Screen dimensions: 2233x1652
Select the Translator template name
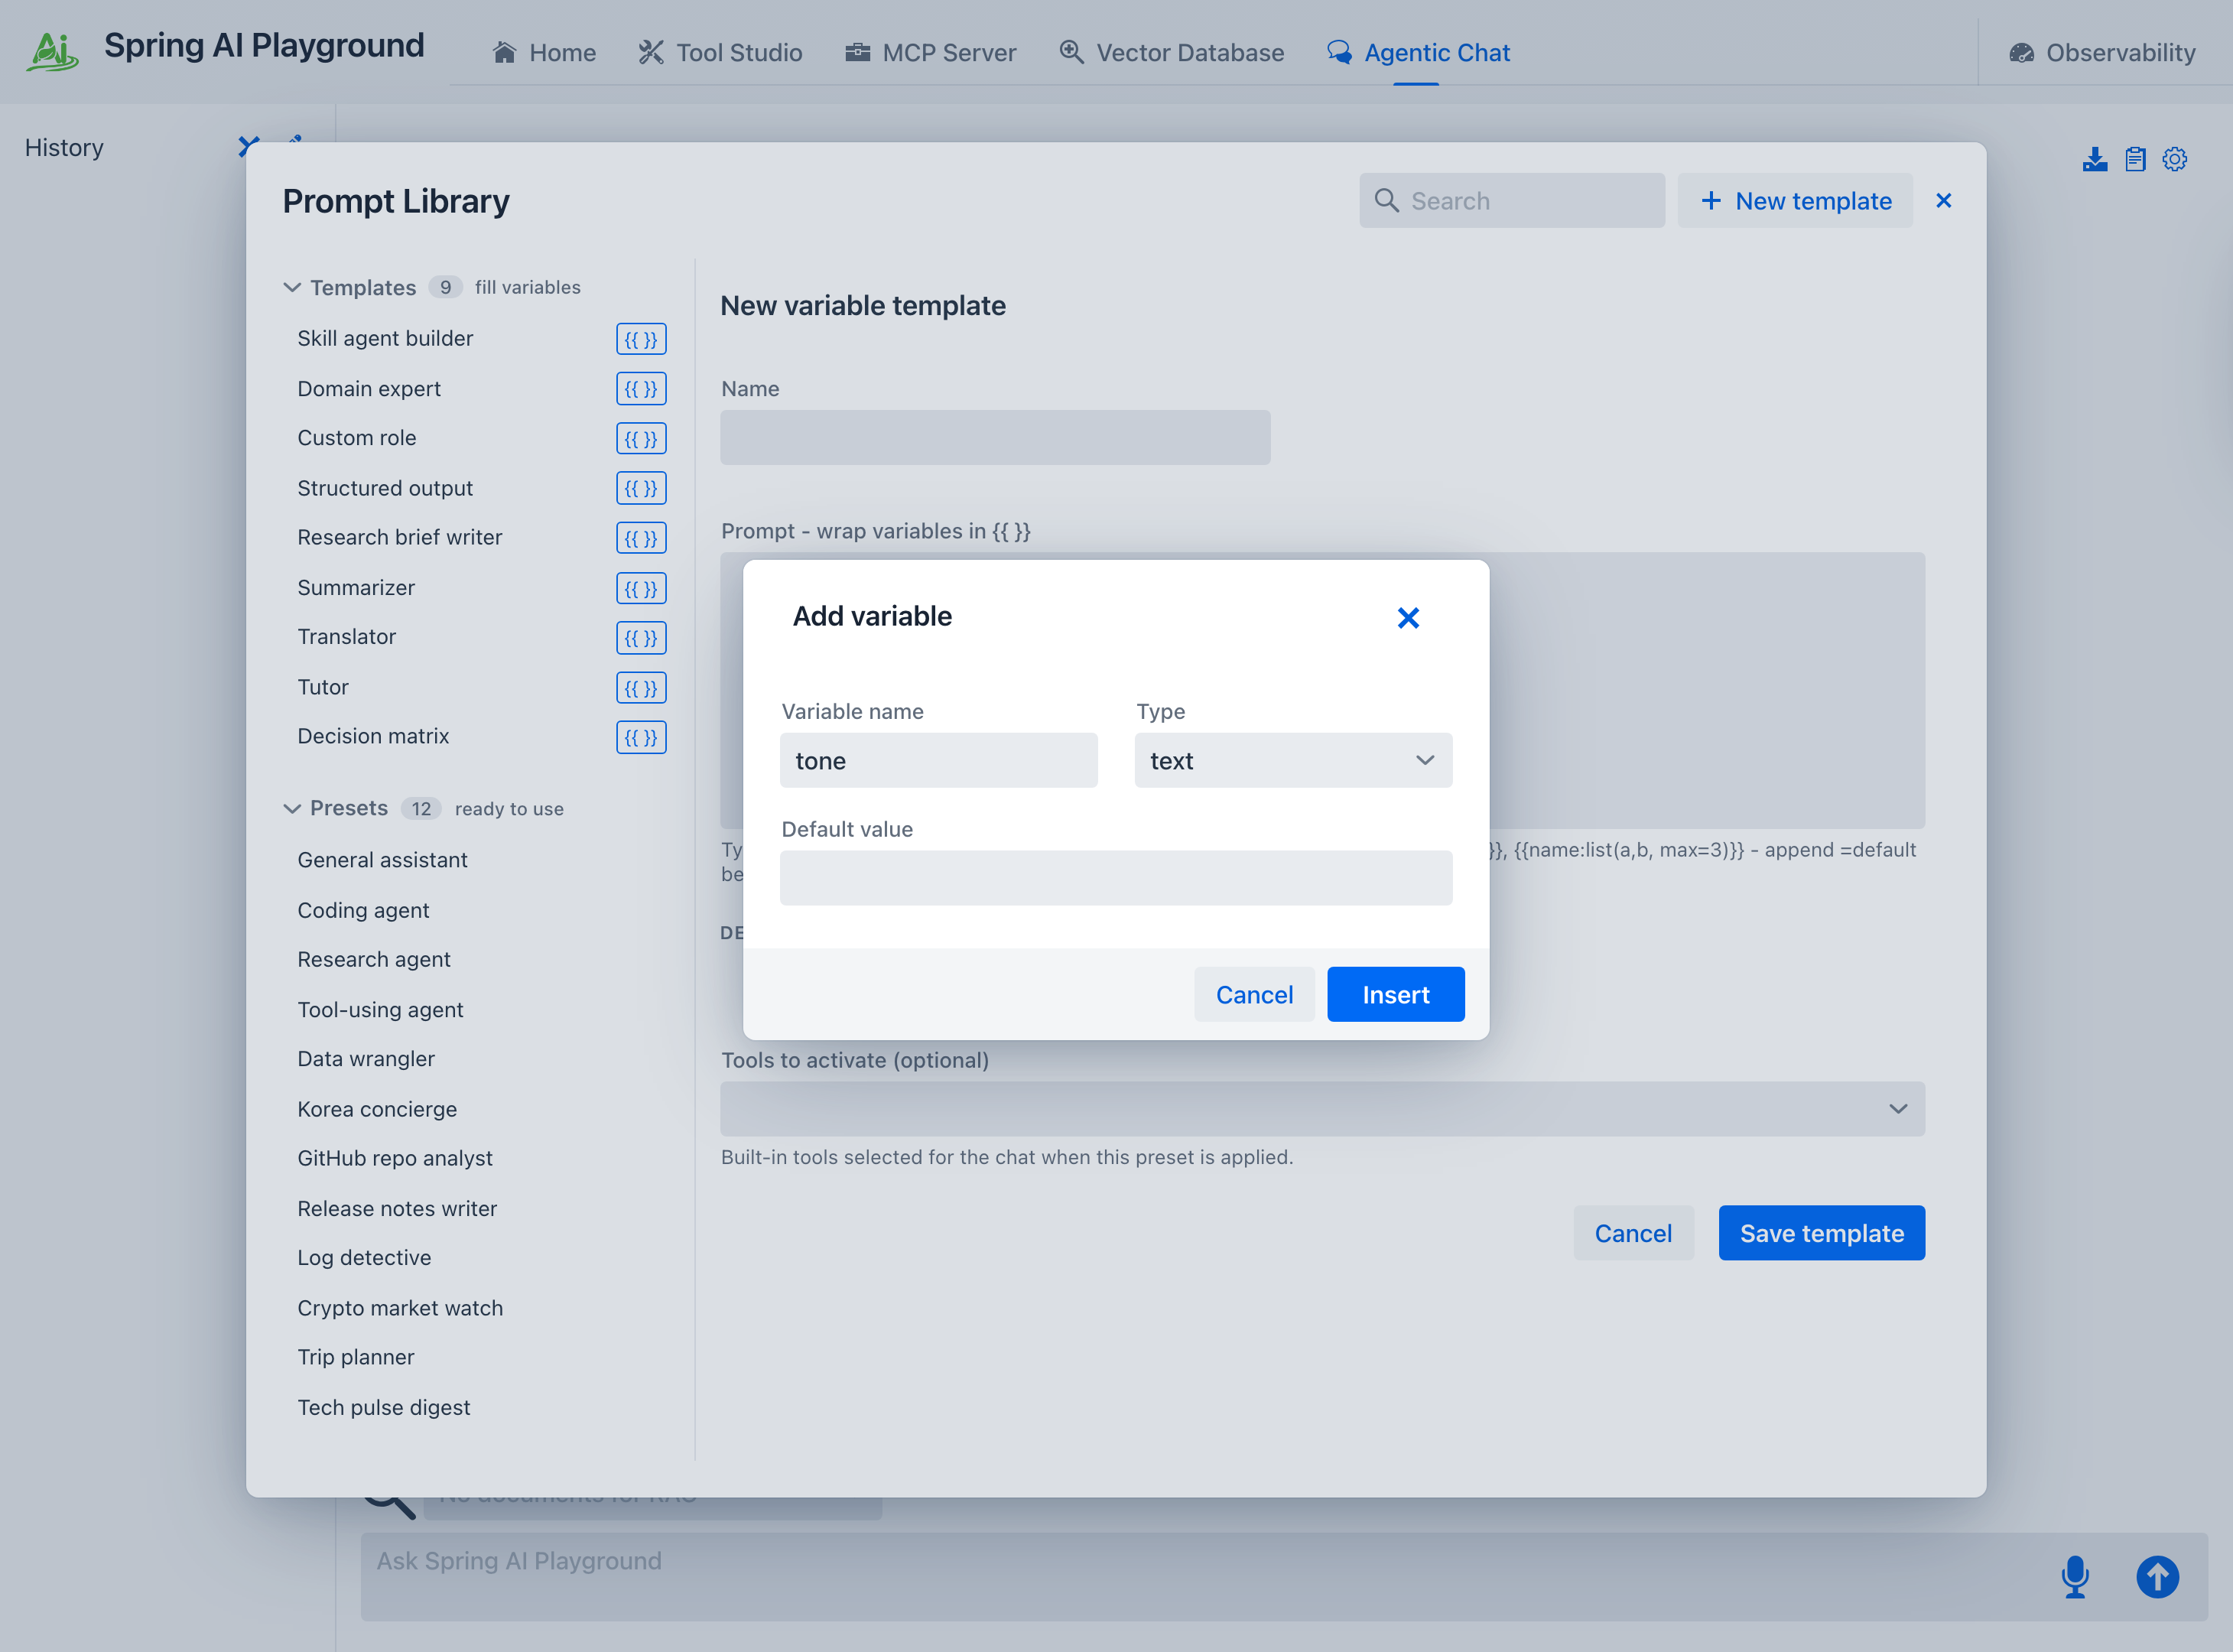(346, 637)
